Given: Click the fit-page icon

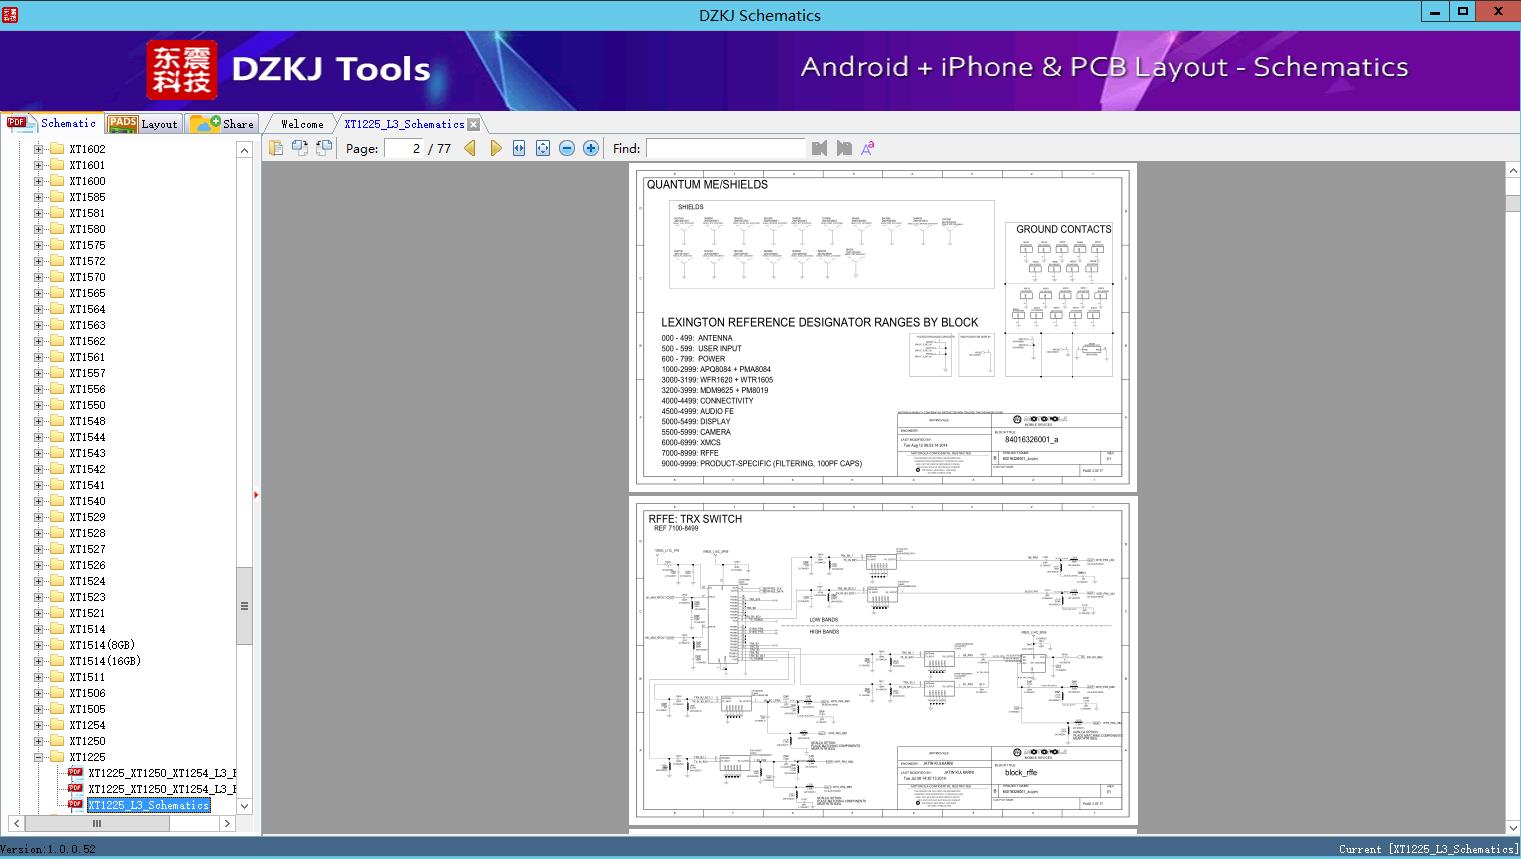Looking at the screenshot, I should (543, 148).
